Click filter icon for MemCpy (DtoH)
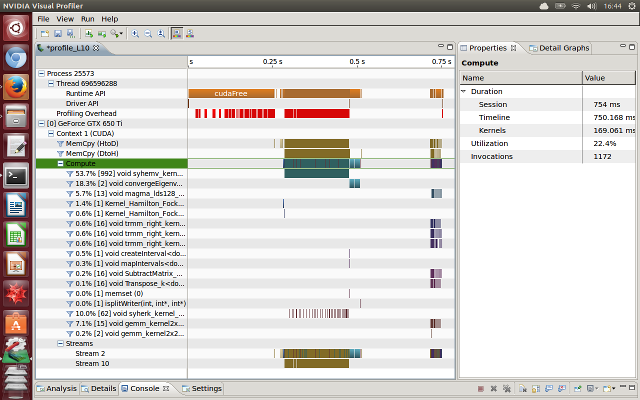 pyautogui.click(x=60, y=153)
